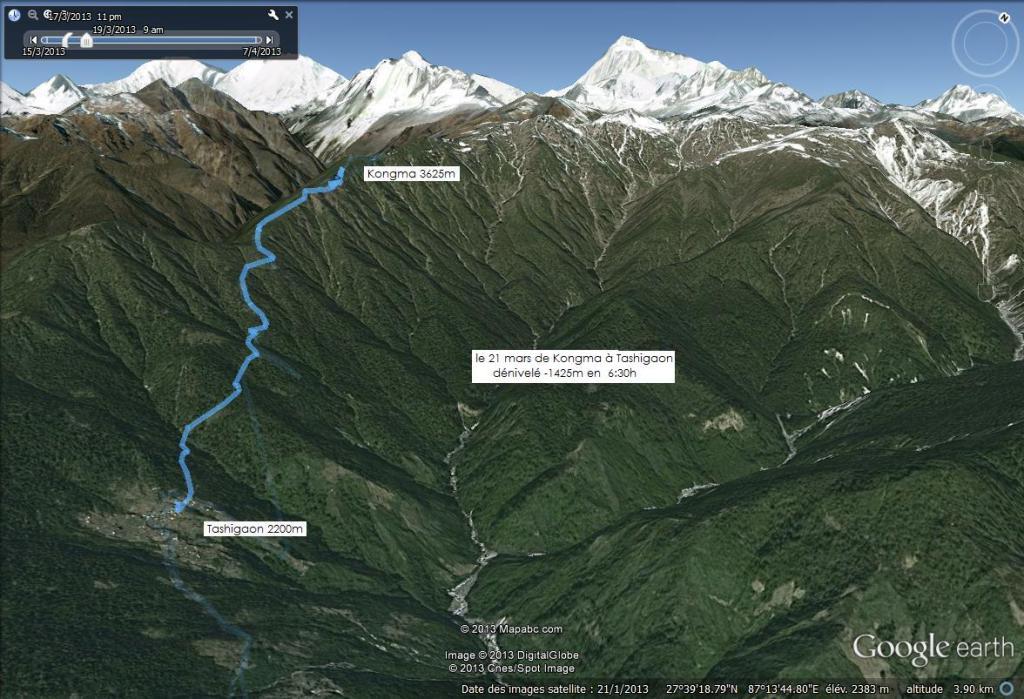The width and height of the screenshot is (1024, 699).
Task: Click the time slider thumb handle
Action: click(86, 41)
